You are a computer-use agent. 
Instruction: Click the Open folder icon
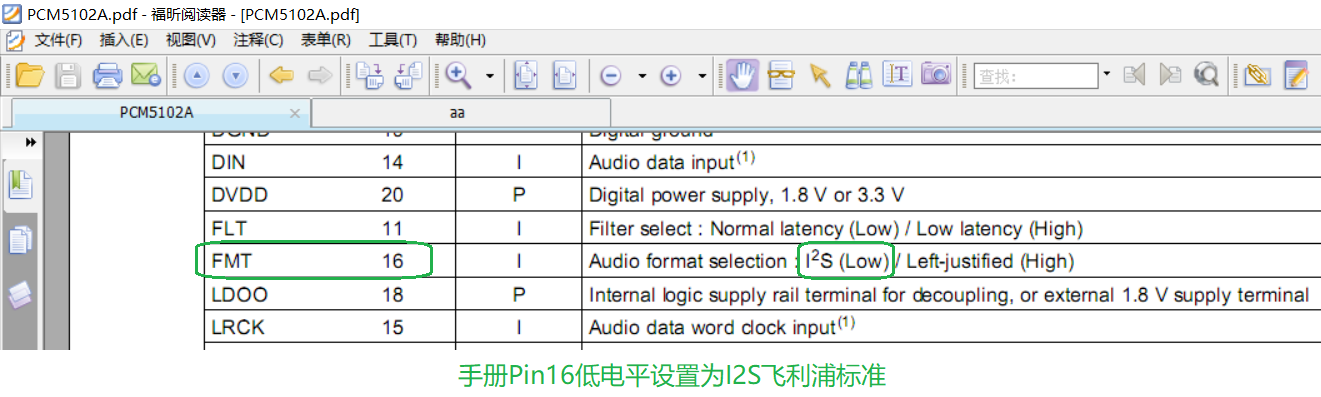[31, 75]
